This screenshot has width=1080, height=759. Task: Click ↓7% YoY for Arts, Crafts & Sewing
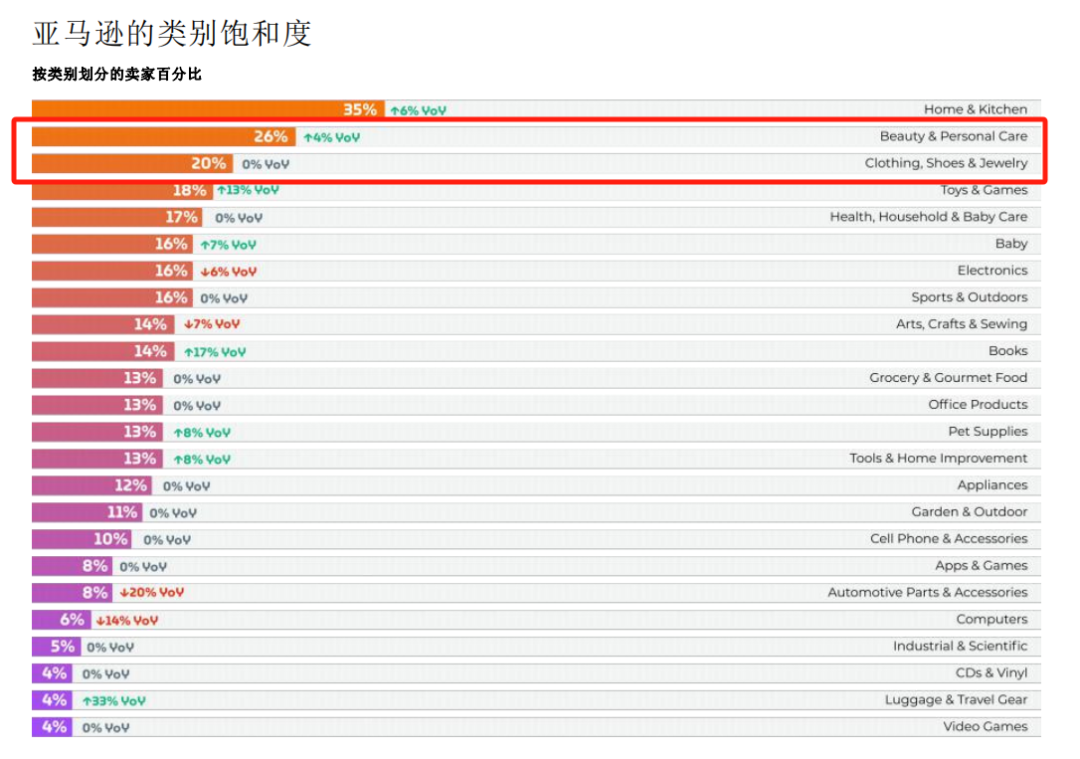[211, 324]
